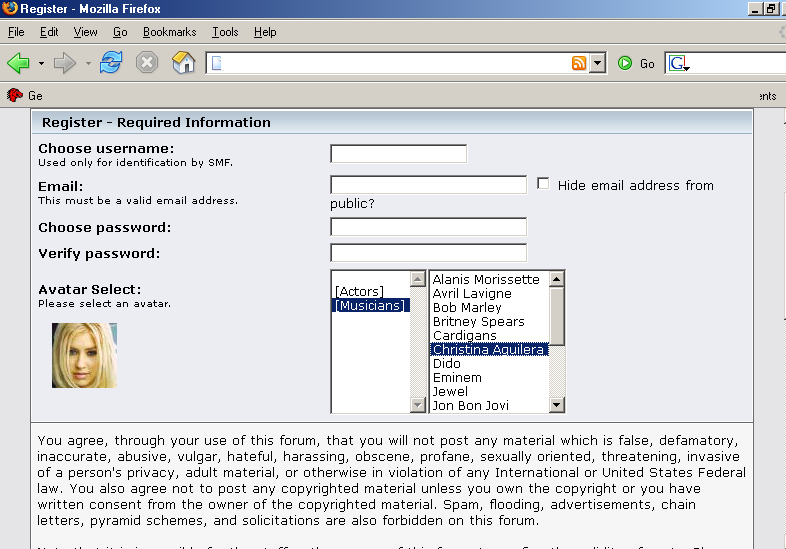This screenshot has height=549, width=786.
Task: Select Avril Lavigne in avatar list
Action: click(x=489, y=293)
